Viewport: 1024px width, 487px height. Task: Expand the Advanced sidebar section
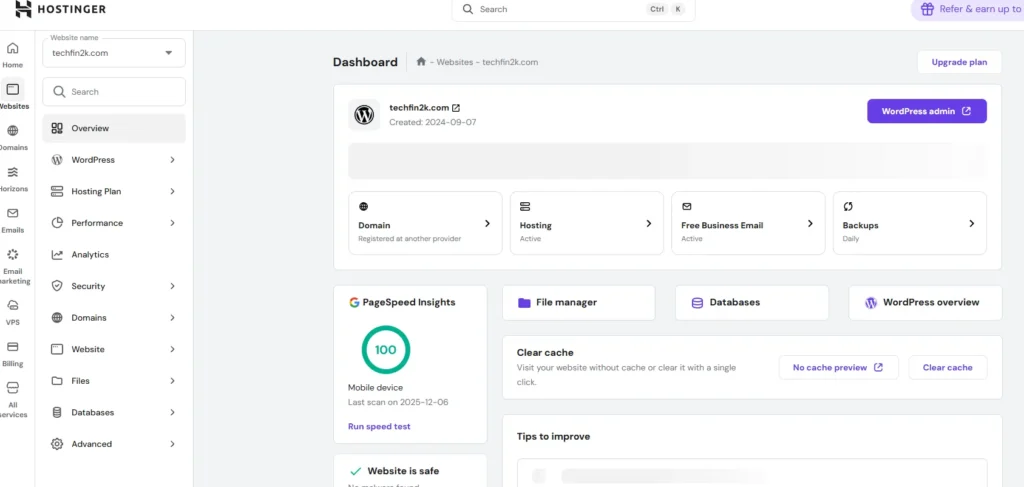click(172, 444)
